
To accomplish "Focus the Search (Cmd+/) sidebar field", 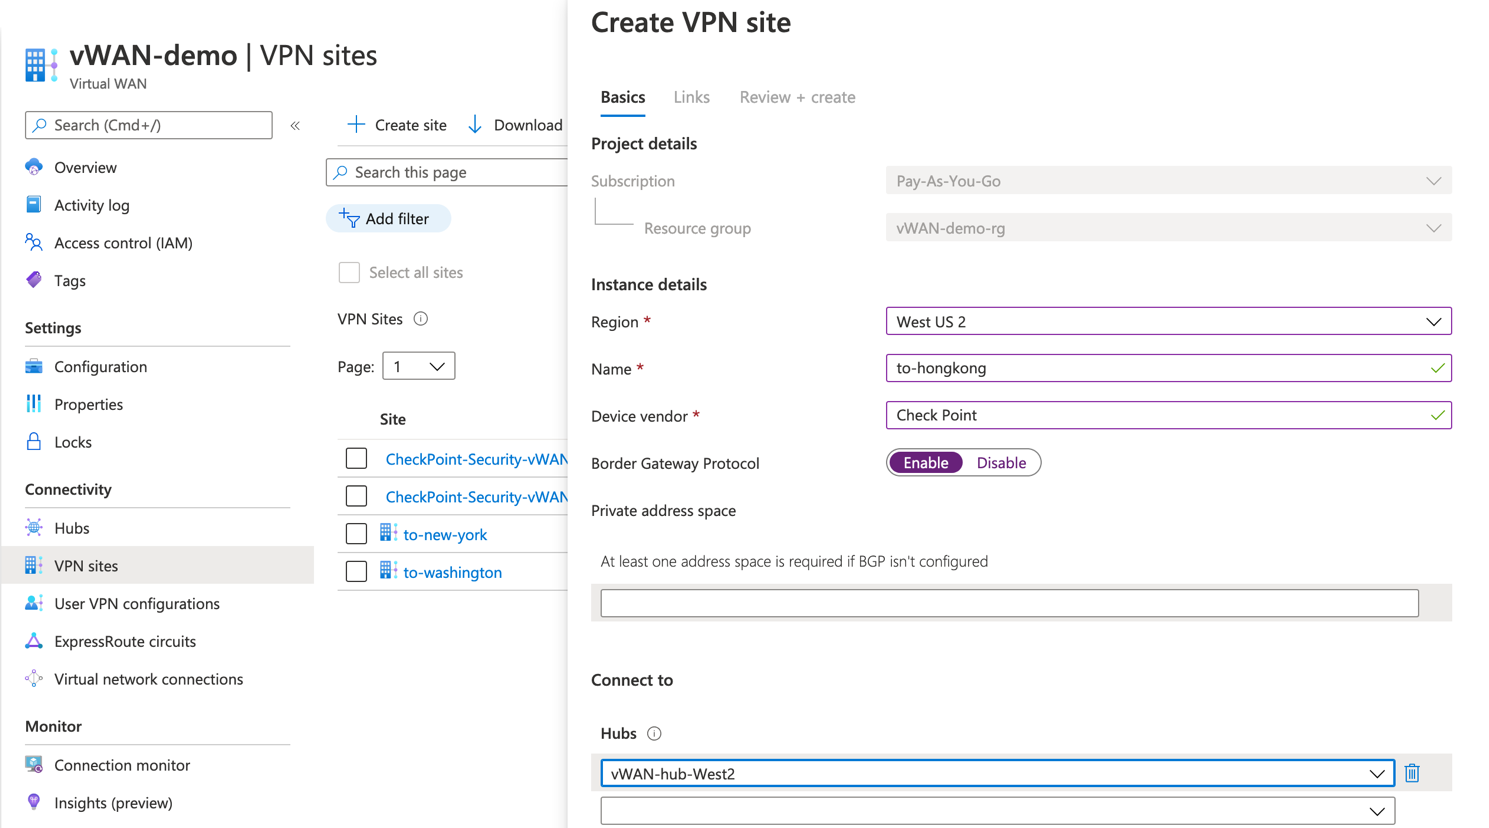I will click(x=149, y=125).
